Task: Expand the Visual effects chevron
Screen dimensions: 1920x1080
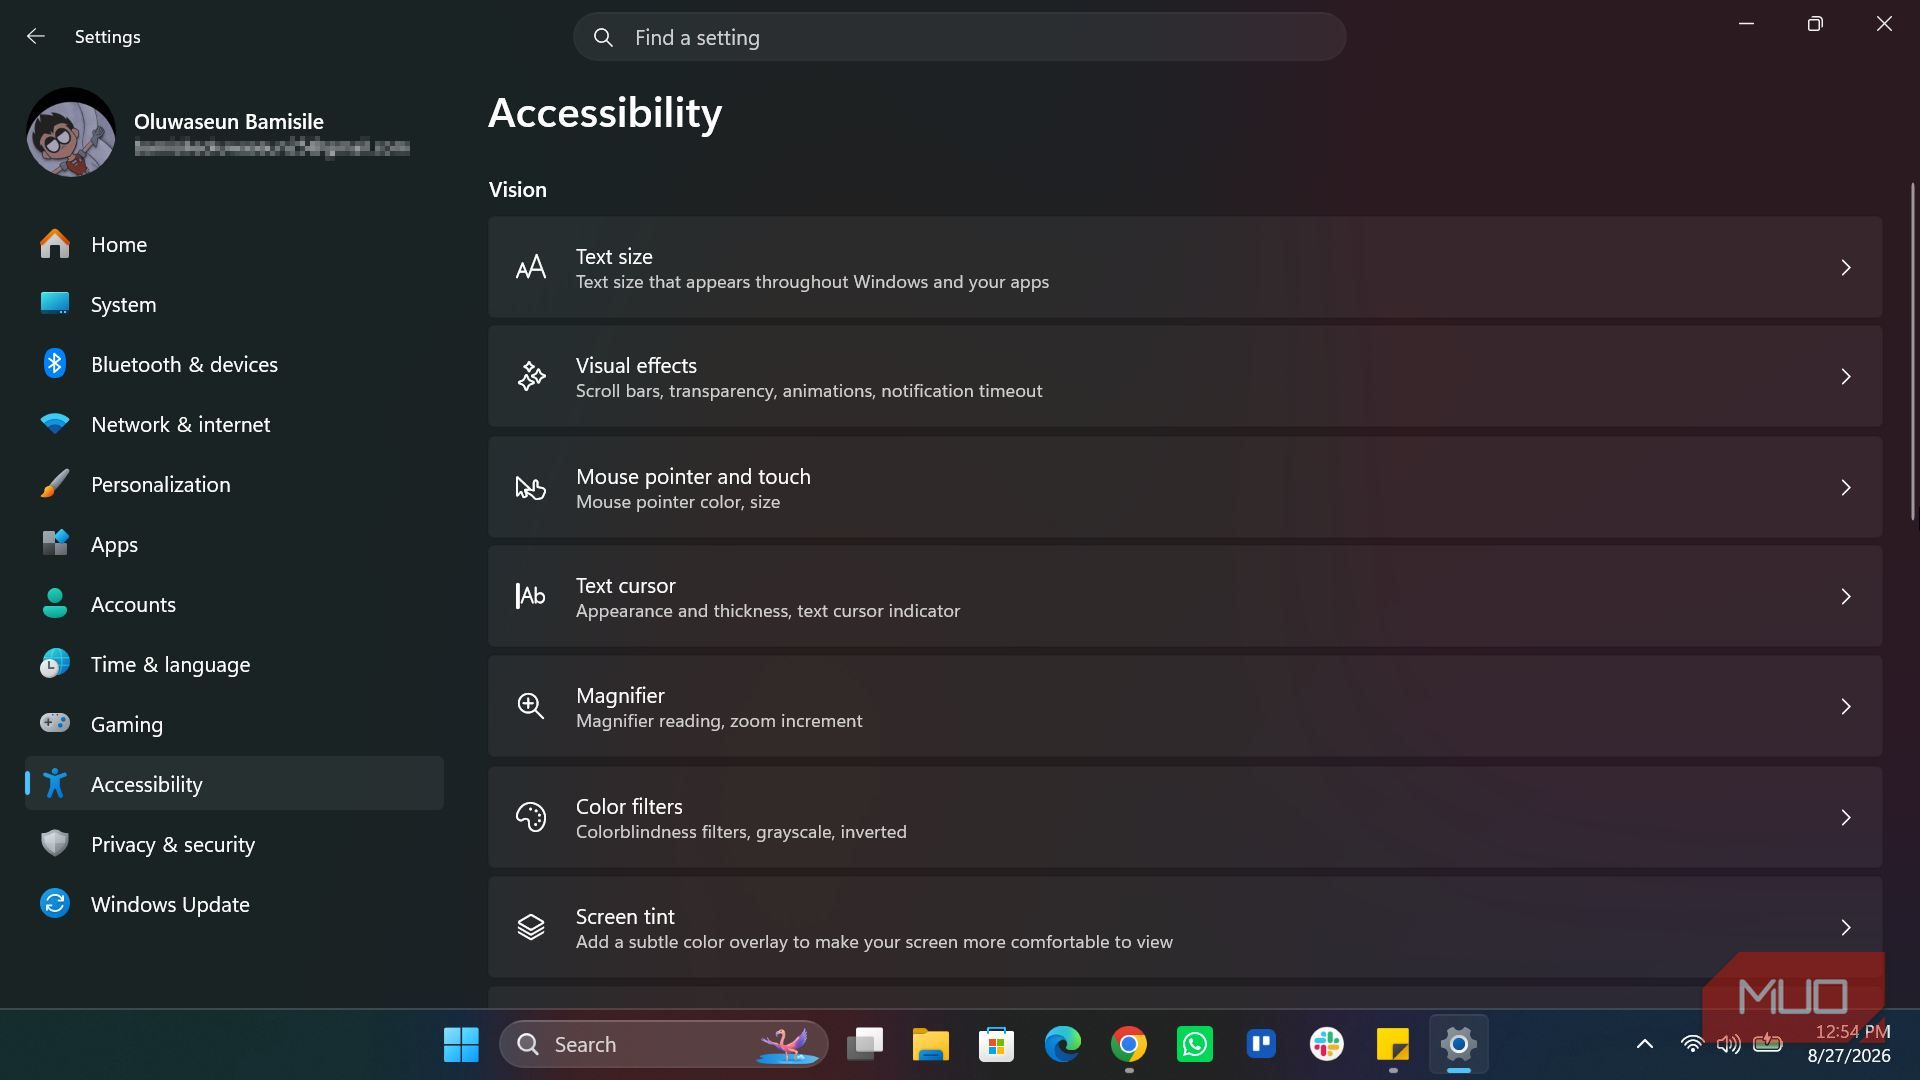Action: click(x=1846, y=377)
